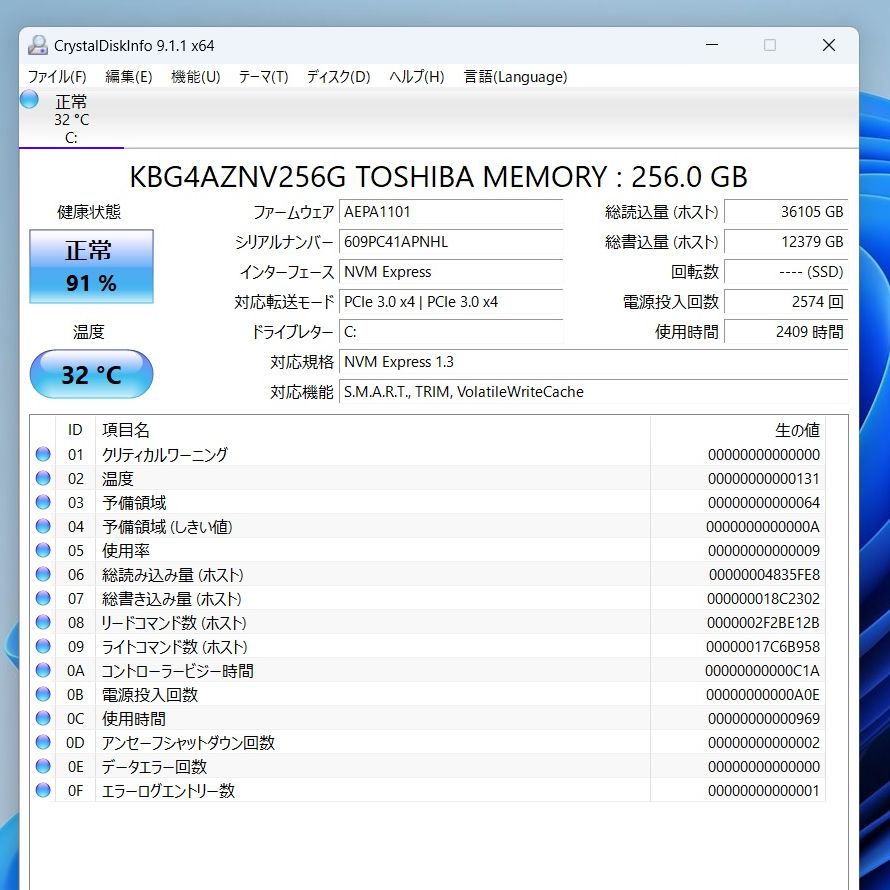890x890 pixels.
Task: Click raw value 0000002F2BE12B
Action: point(763,623)
